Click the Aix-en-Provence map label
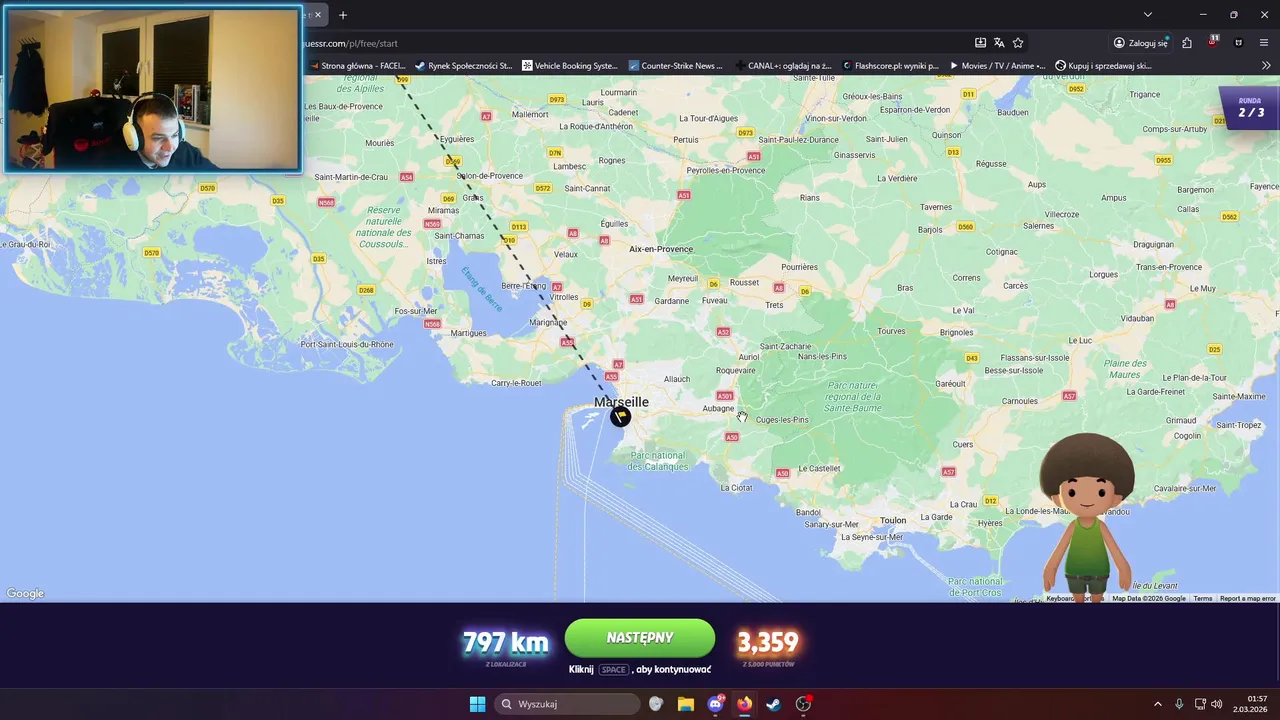The height and width of the screenshot is (720, 1280). [661, 248]
